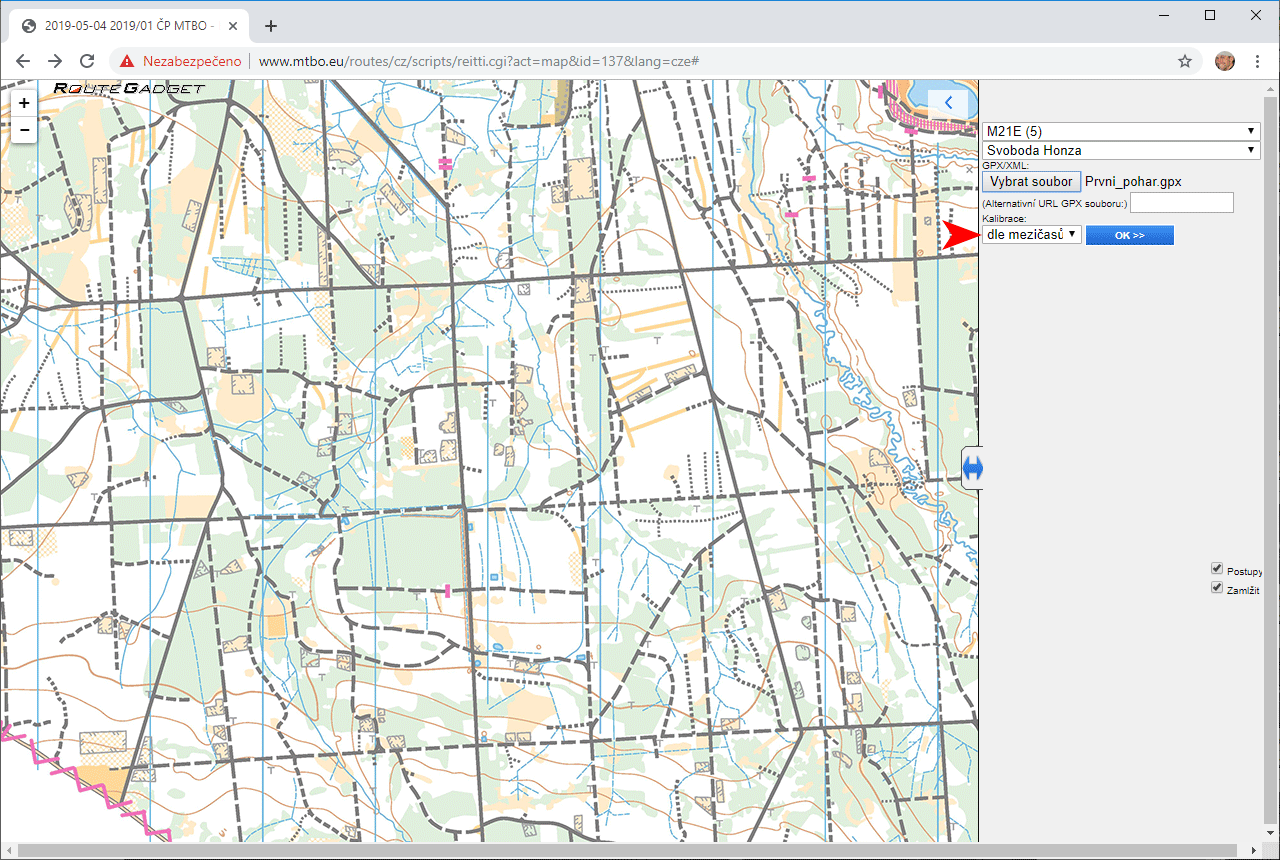Open the Svoboda Honza competitor dropdown
Viewport: 1280px width, 860px height.
pyautogui.click(x=1121, y=150)
